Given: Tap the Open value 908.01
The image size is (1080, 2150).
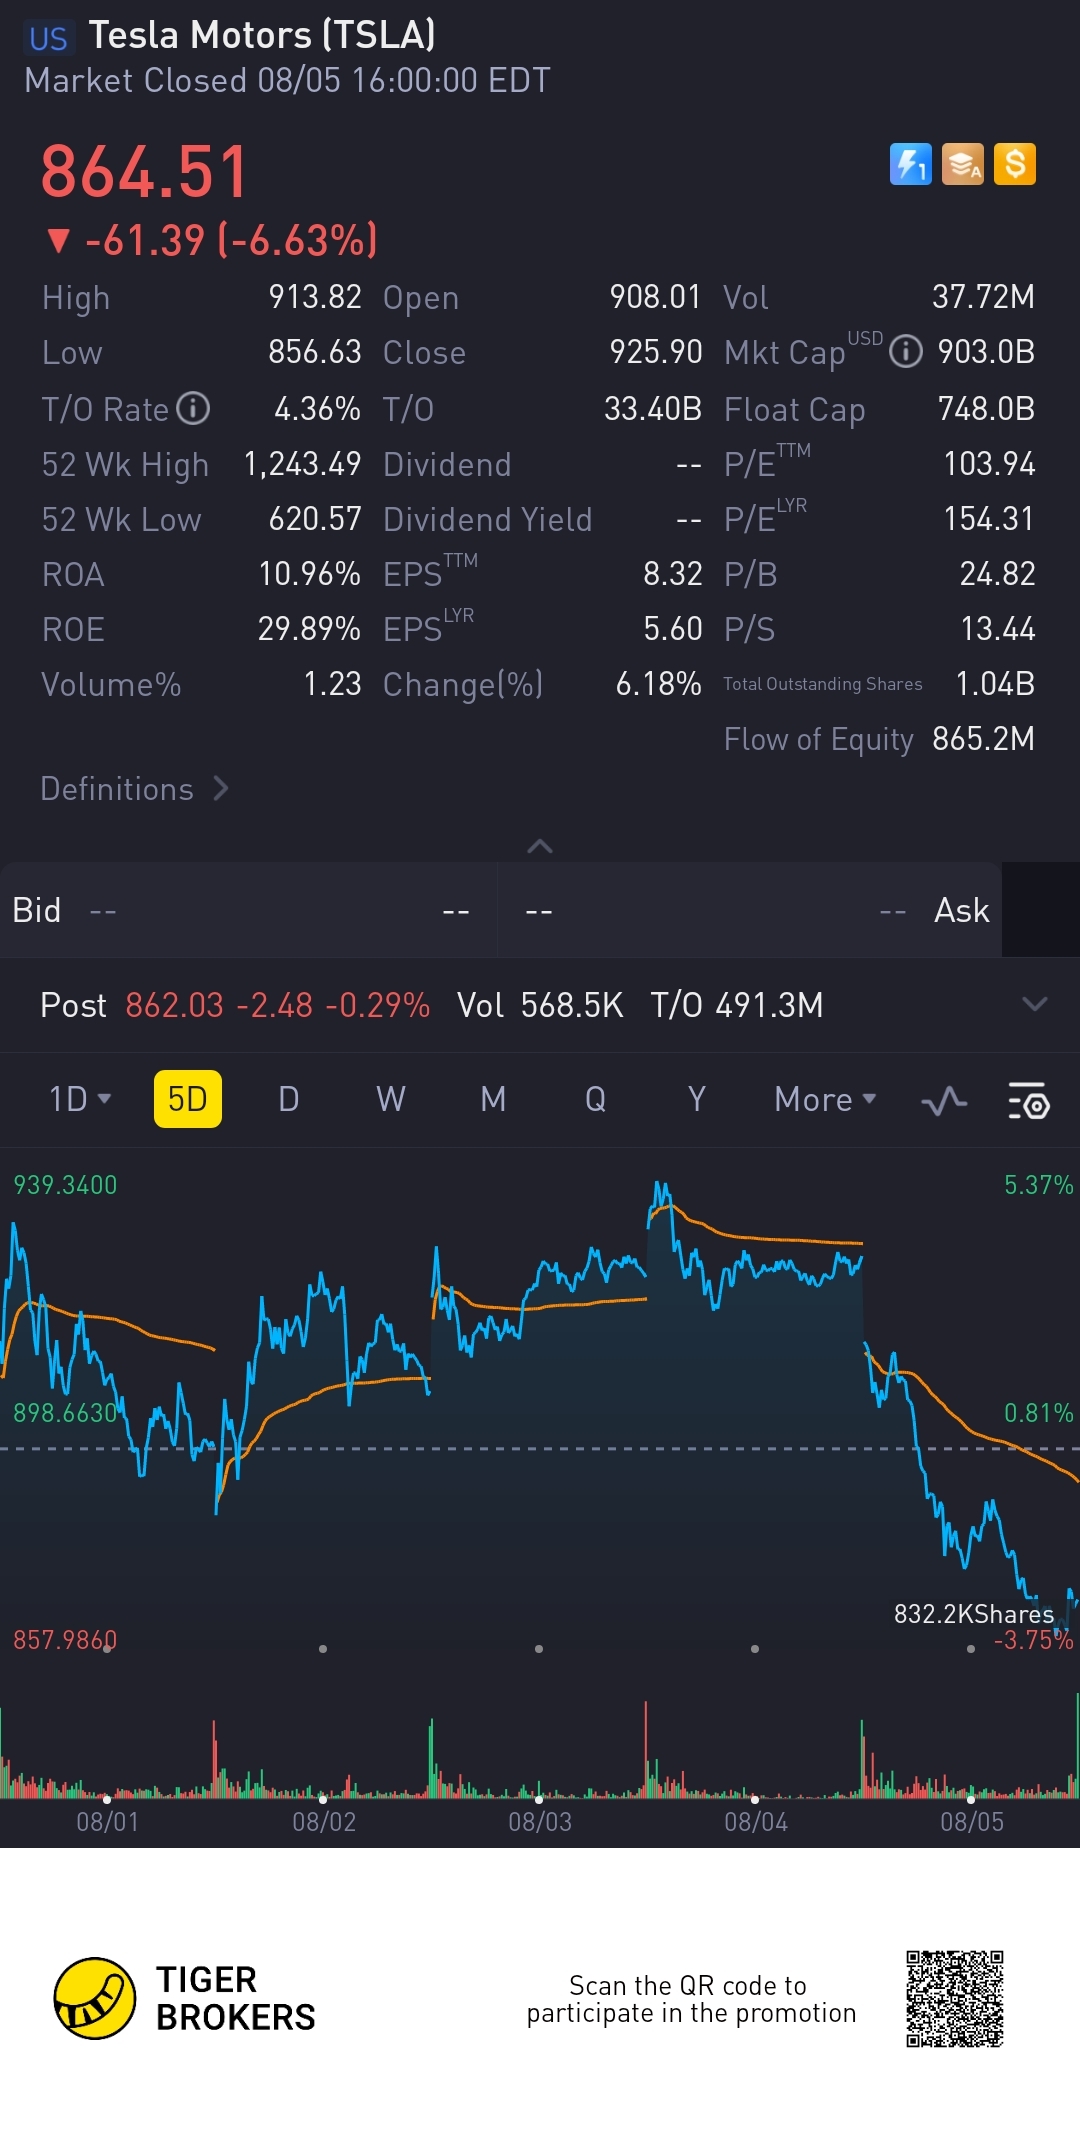Looking at the screenshot, I should (x=656, y=297).
